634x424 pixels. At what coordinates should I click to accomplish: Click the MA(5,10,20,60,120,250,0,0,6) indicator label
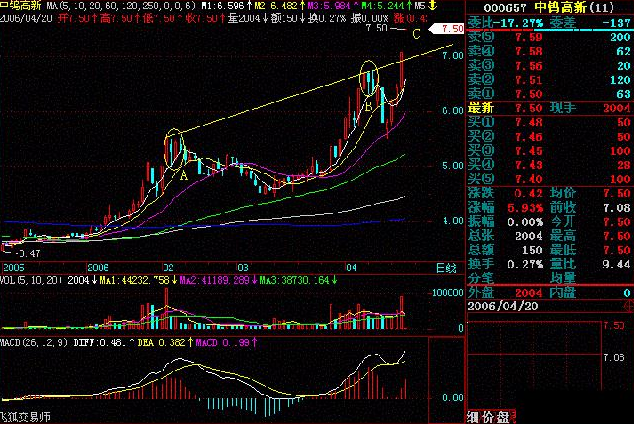[x=121, y=6]
